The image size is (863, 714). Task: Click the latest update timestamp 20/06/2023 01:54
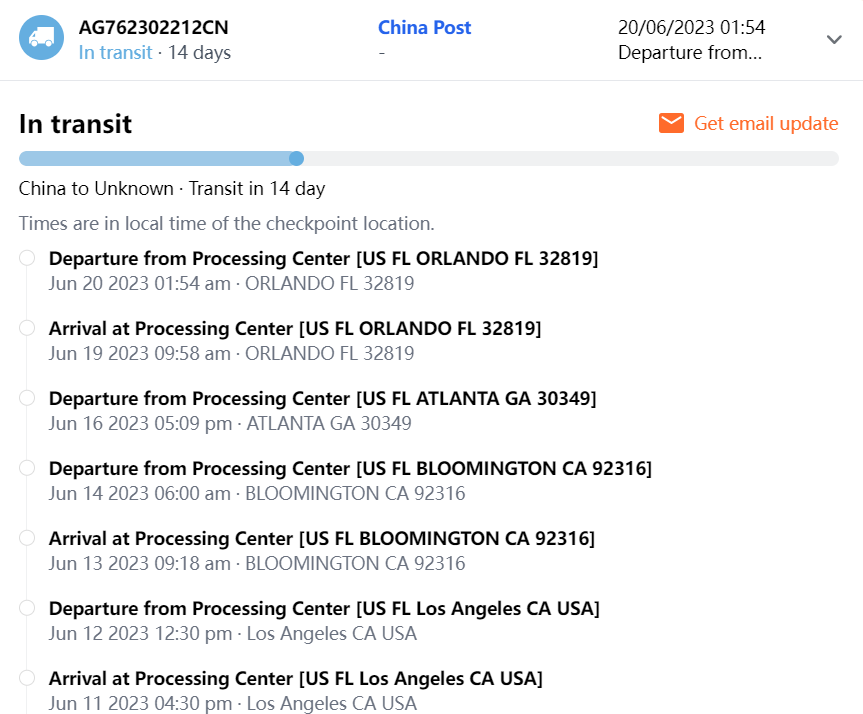point(691,27)
